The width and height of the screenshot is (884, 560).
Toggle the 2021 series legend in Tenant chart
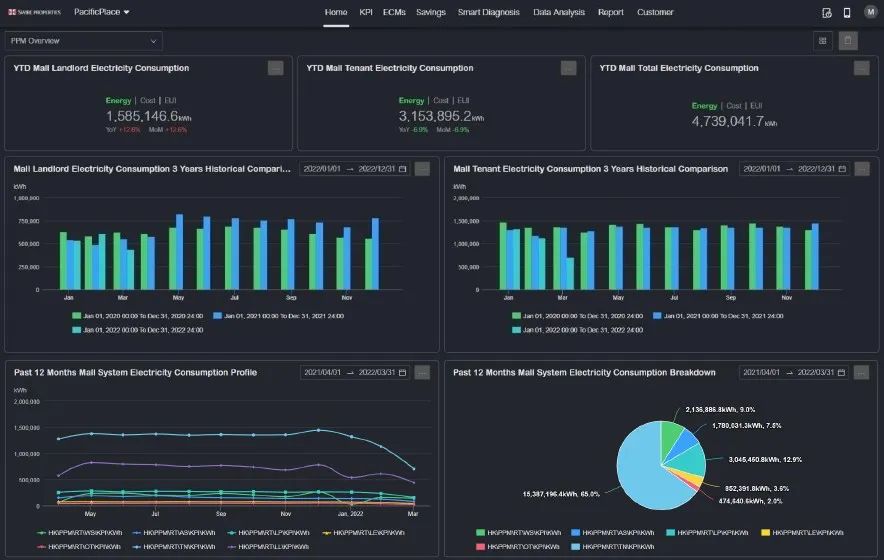pyautogui.click(x=718, y=316)
